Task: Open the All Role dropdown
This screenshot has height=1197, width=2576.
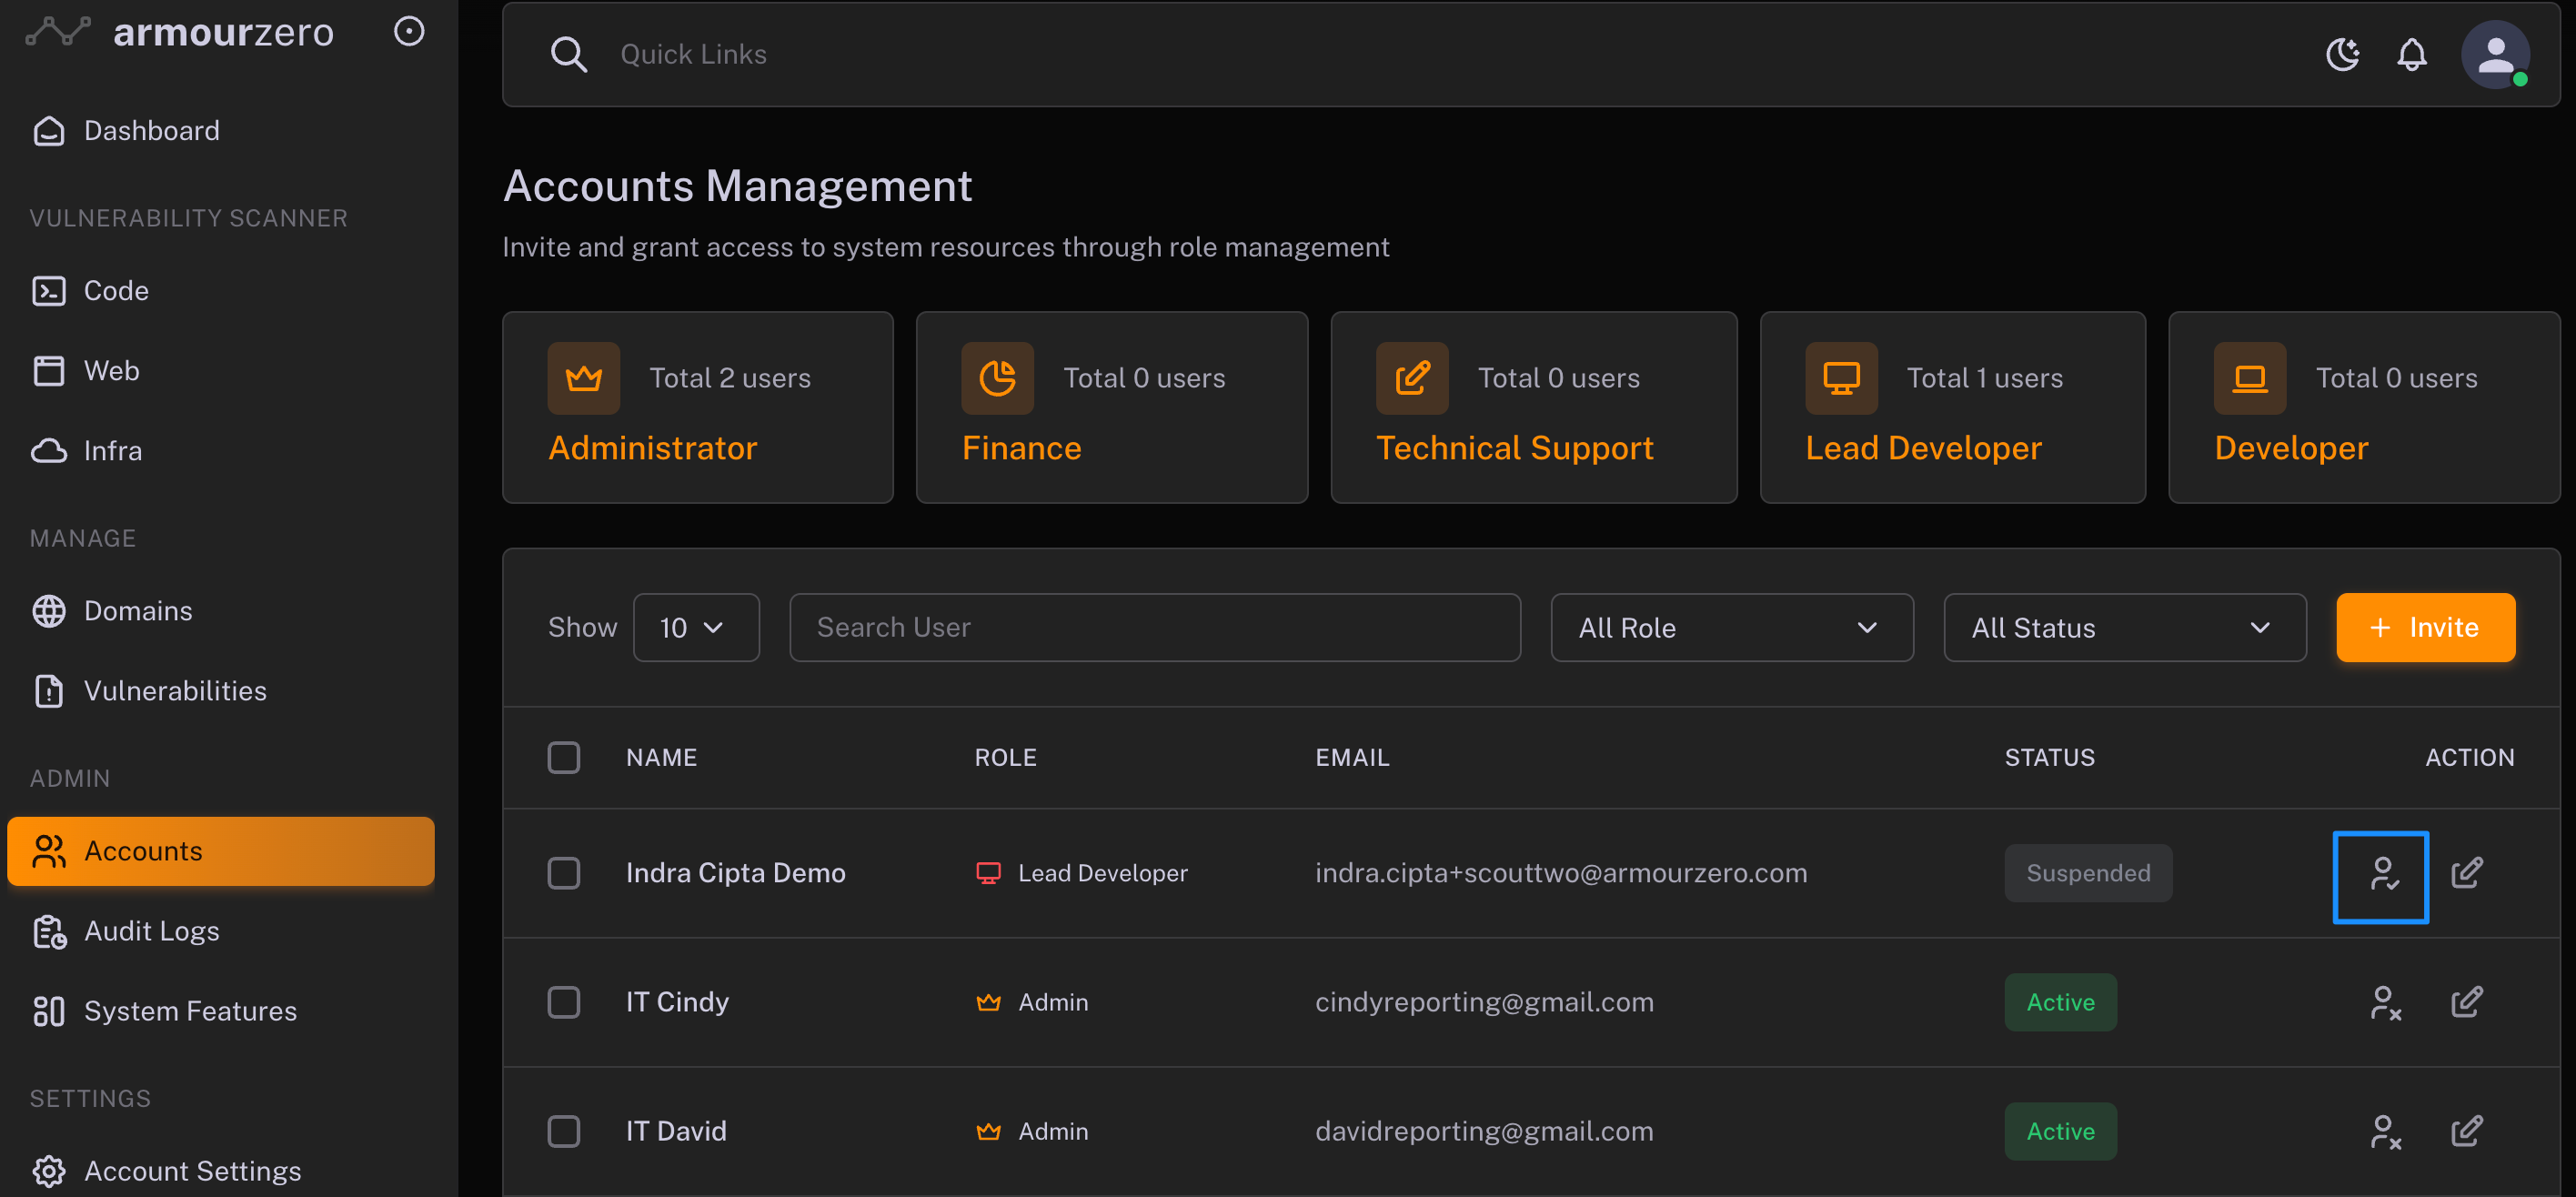Action: pos(1731,627)
